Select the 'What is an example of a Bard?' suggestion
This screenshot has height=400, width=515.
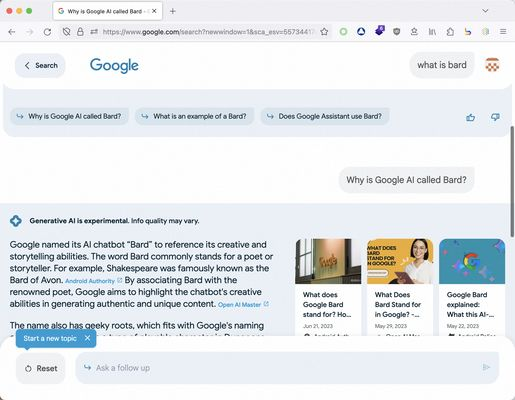tap(195, 116)
